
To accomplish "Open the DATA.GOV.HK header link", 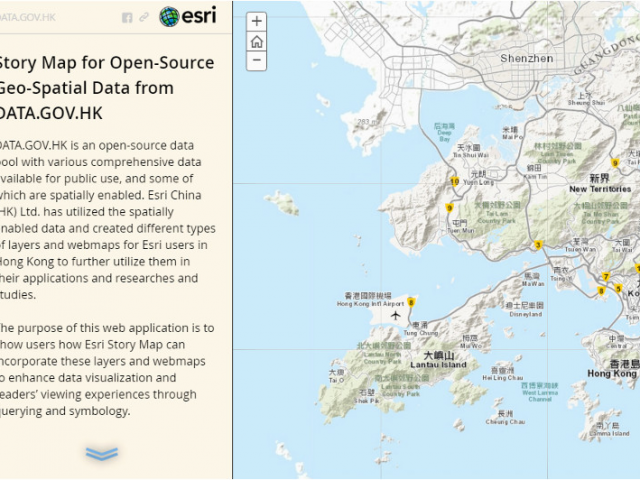I will click(x=27, y=17).
